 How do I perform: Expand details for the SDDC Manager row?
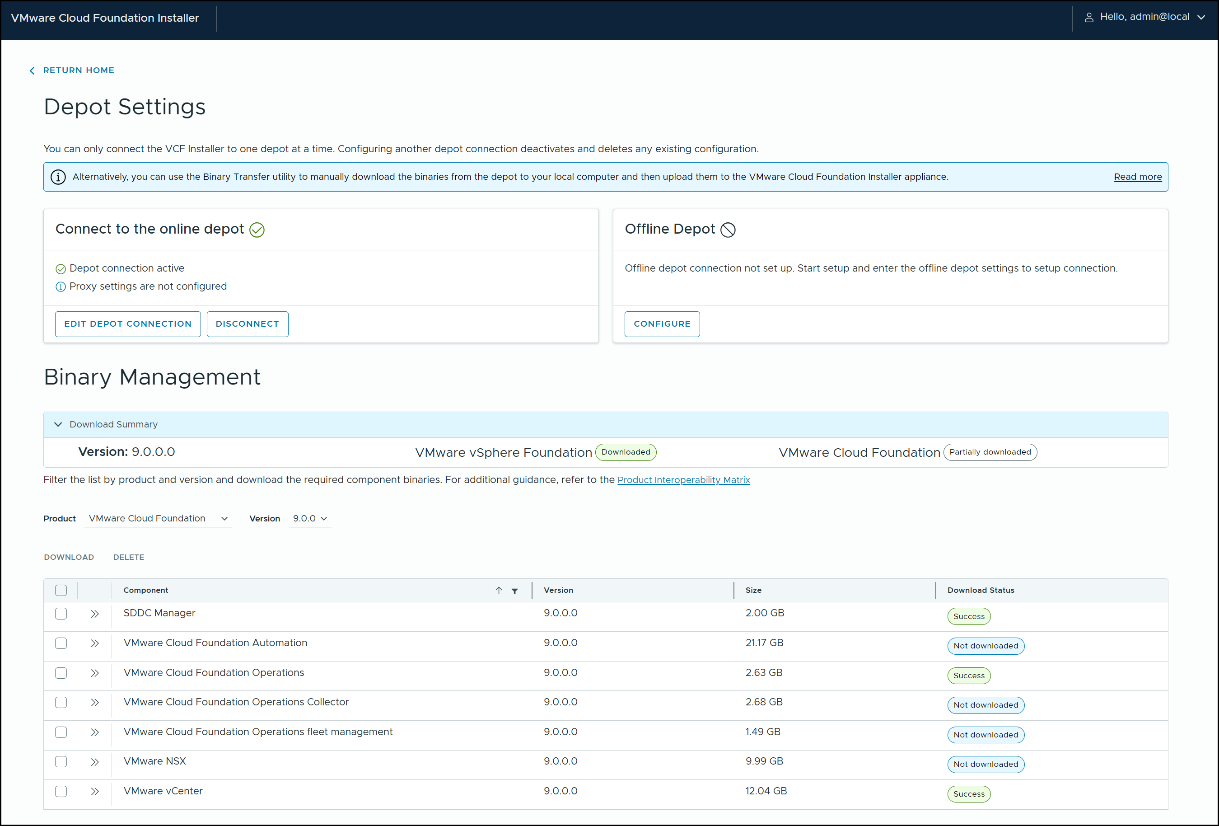click(95, 614)
